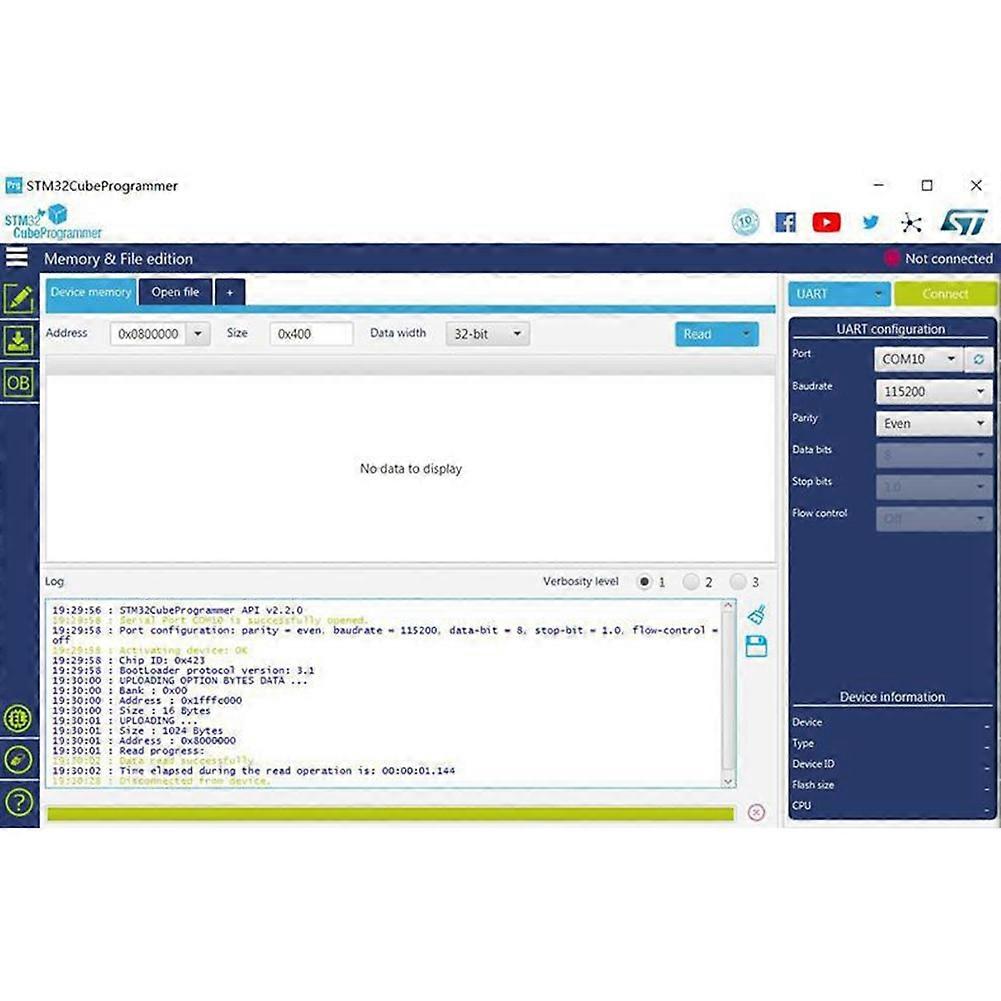The height and width of the screenshot is (1001, 1001).
Task: Minimize the STM32CubeProgrammer window
Action: (x=878, y=185)
